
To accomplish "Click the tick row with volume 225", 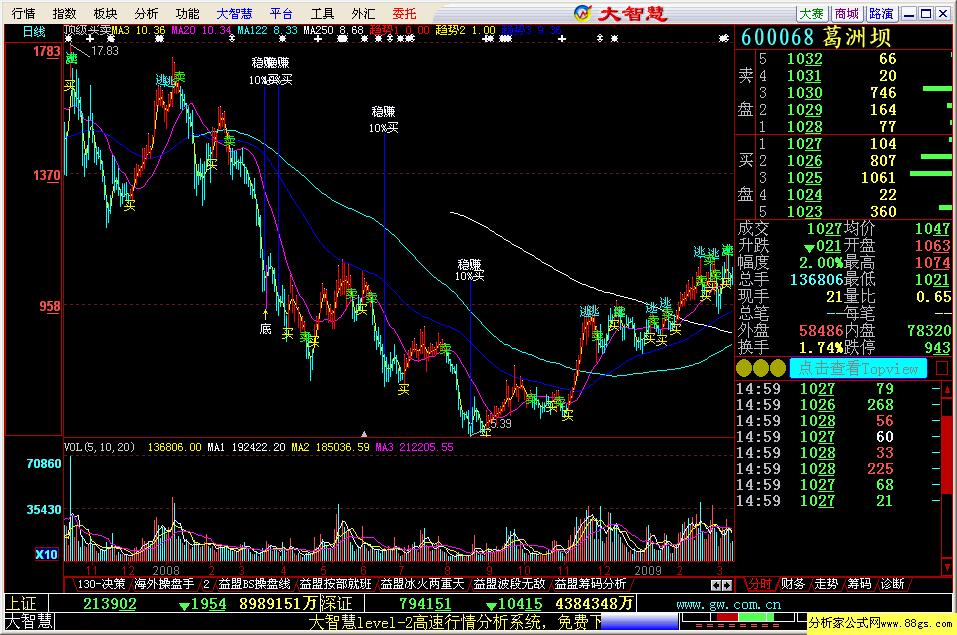I will (838, 469).
